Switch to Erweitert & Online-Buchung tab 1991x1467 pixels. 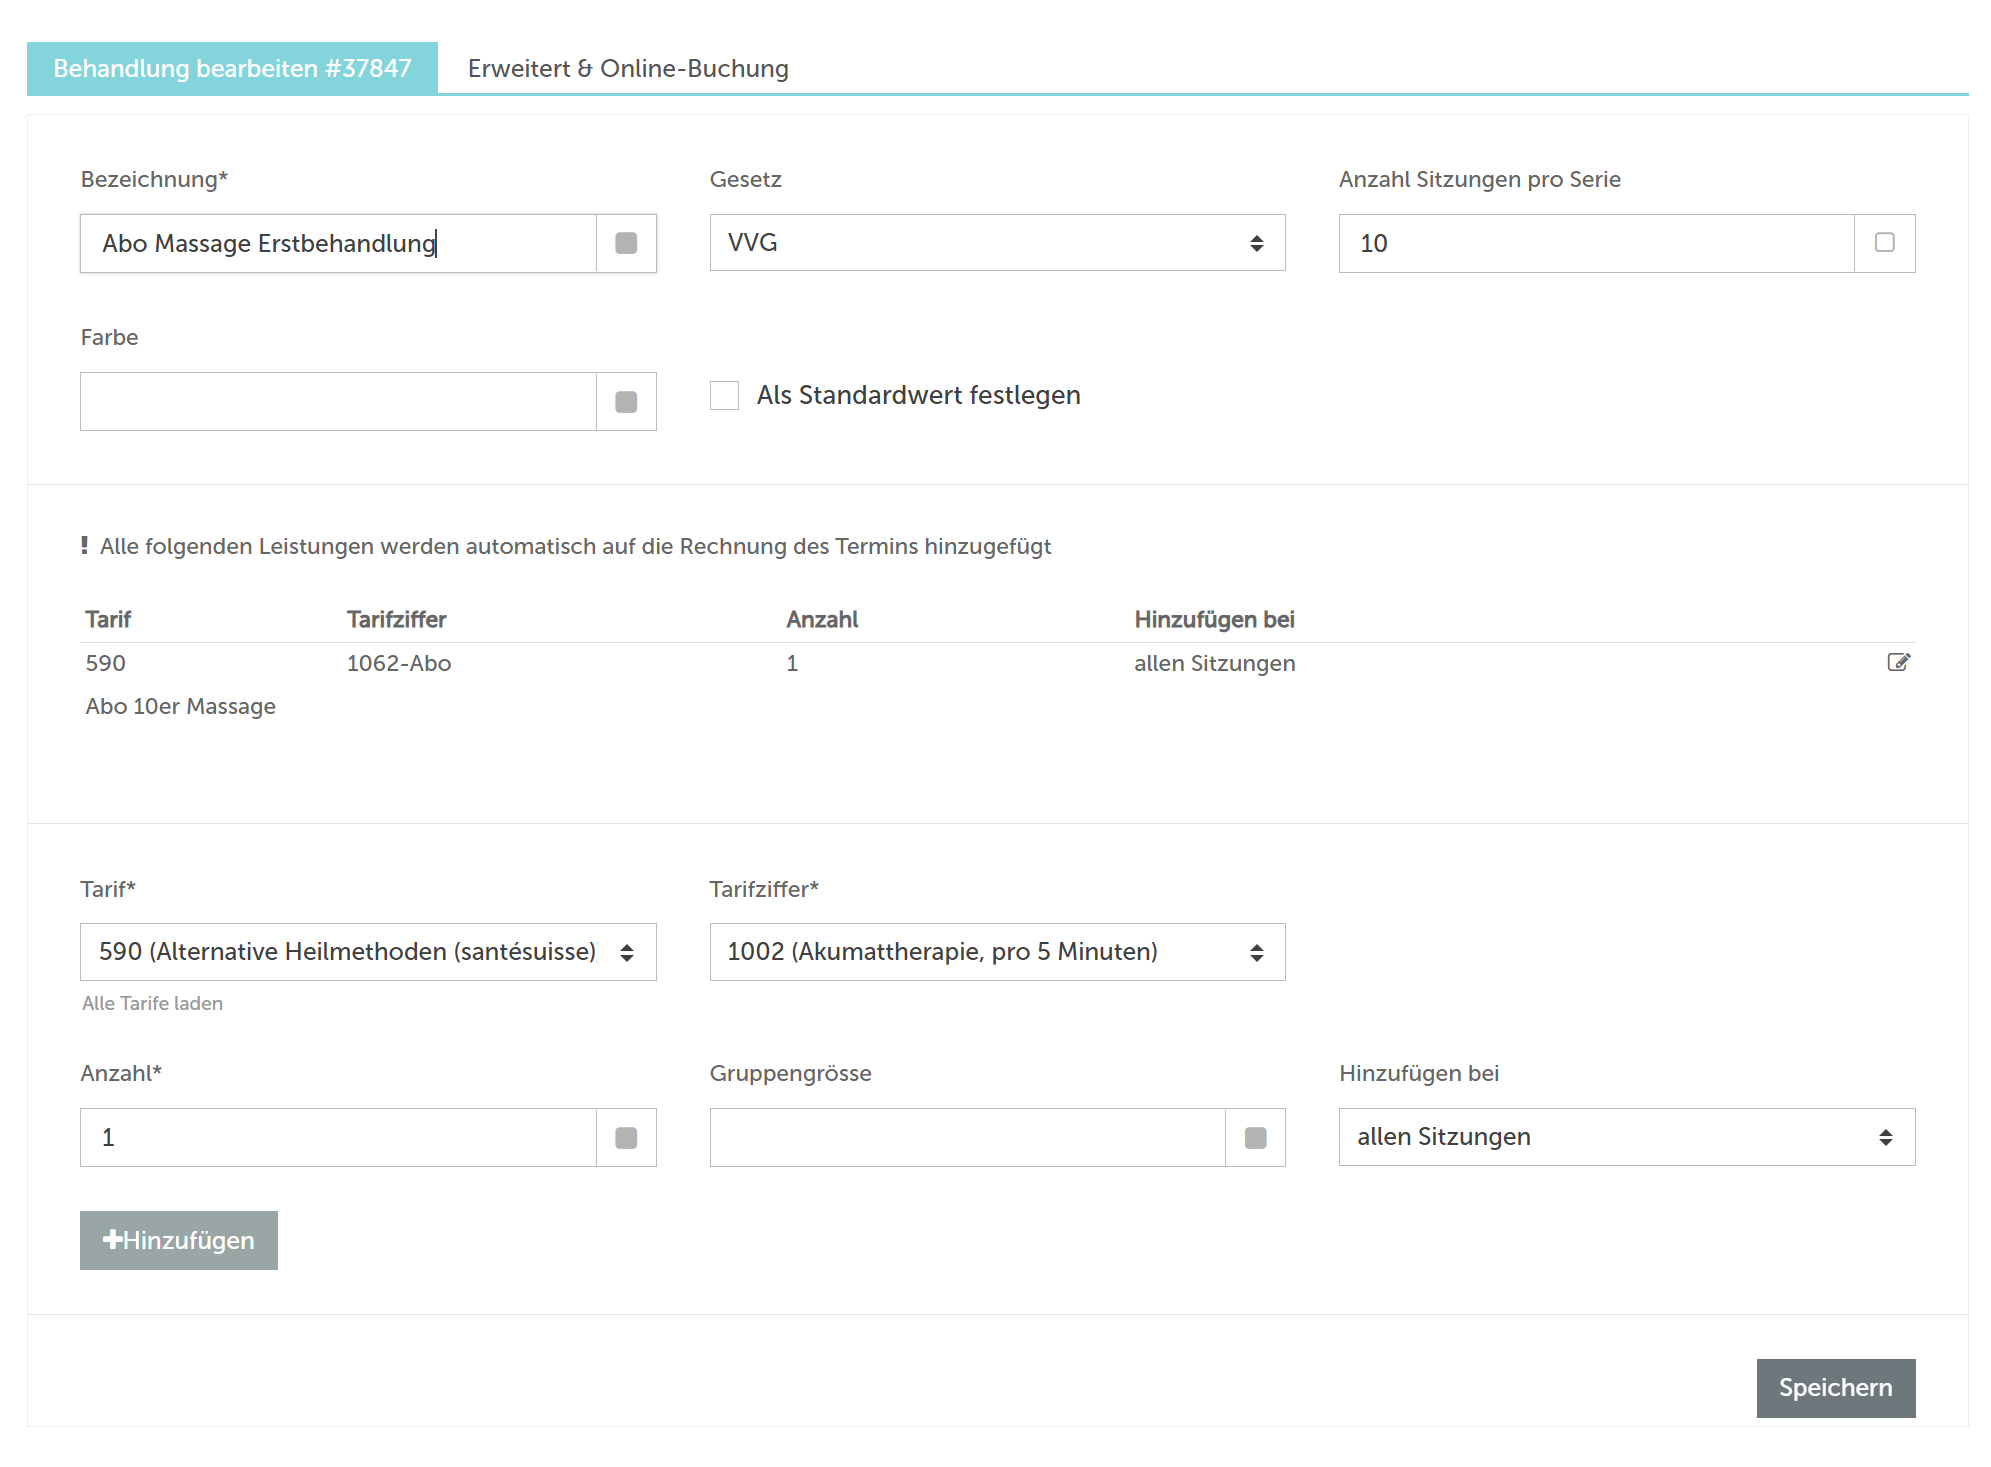[628, 68]
